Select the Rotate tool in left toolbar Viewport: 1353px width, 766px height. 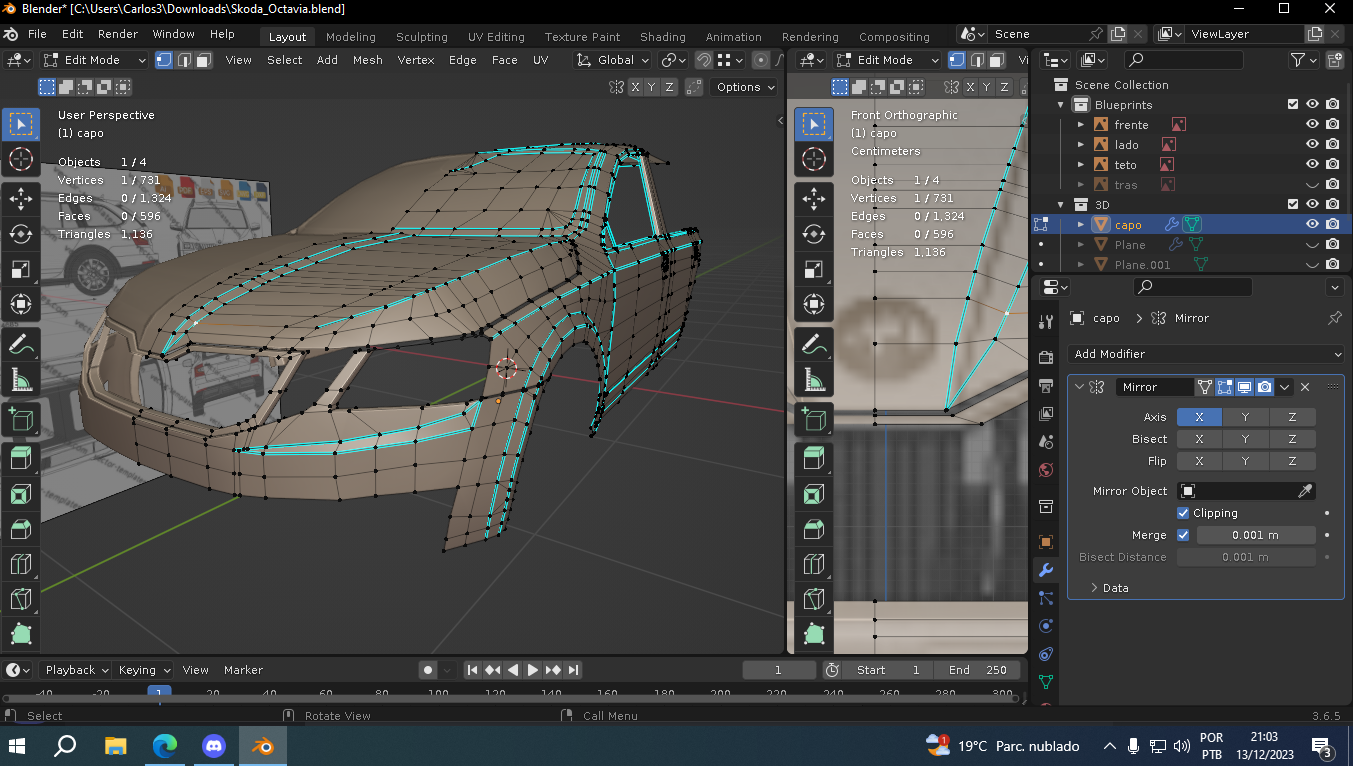[x=21, y=234]
